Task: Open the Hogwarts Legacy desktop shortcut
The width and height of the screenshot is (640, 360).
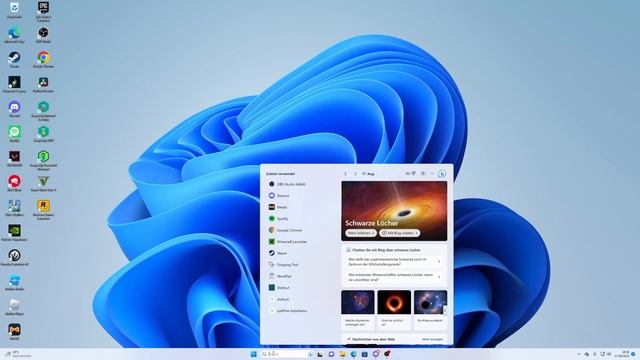Action: click(x=14, y=84)
